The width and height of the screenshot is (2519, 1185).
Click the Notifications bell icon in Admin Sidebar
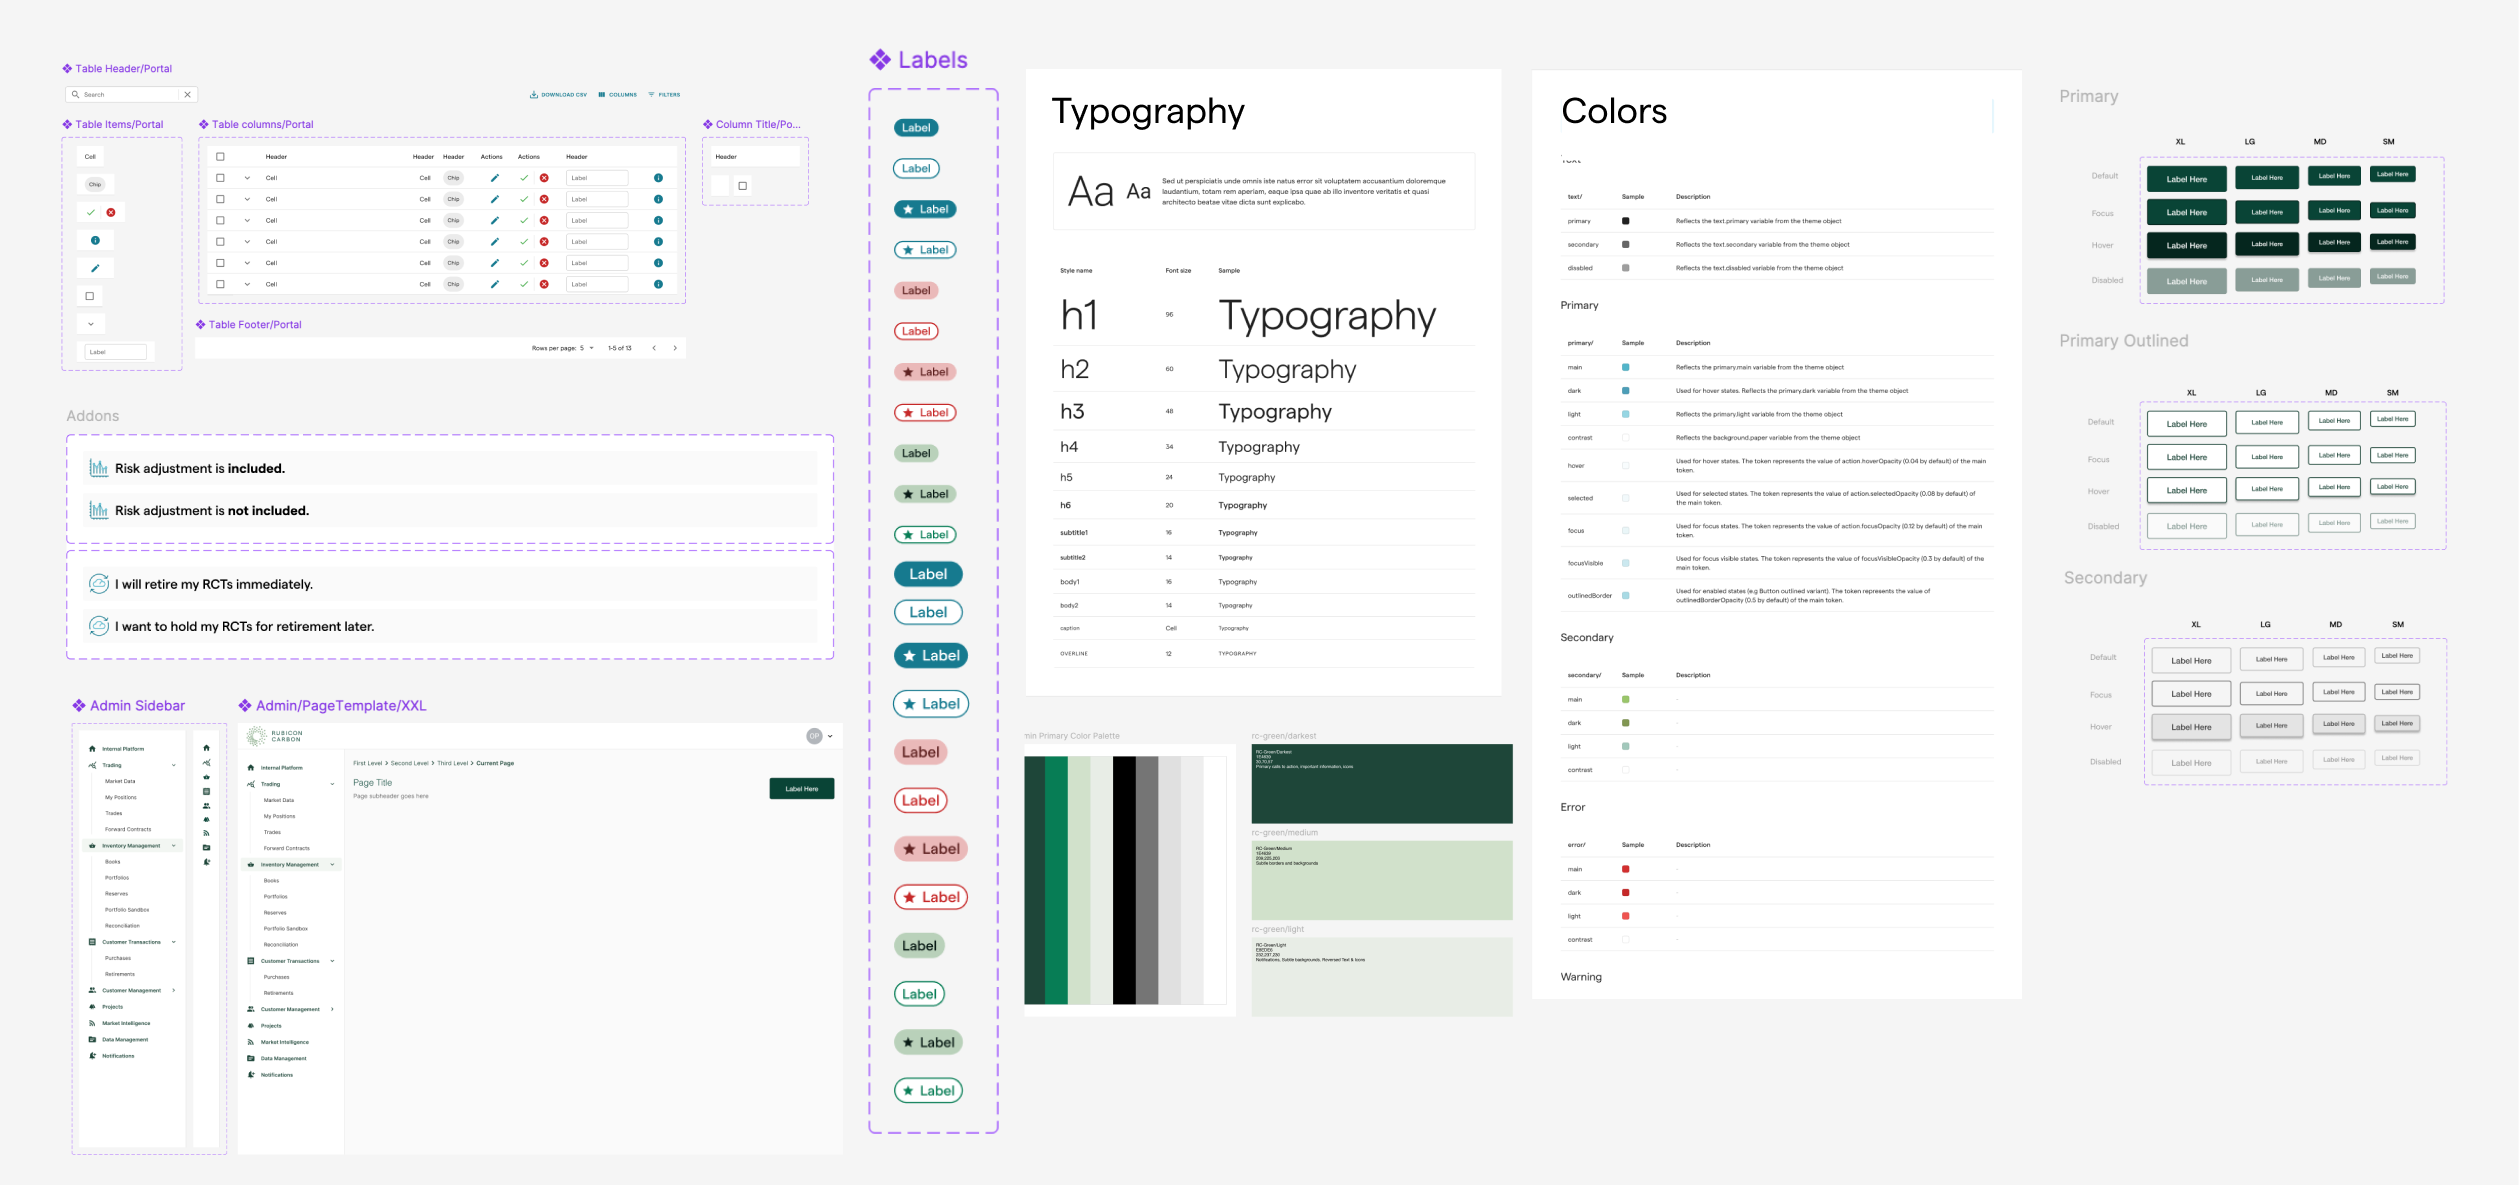tap(92, 1055)
